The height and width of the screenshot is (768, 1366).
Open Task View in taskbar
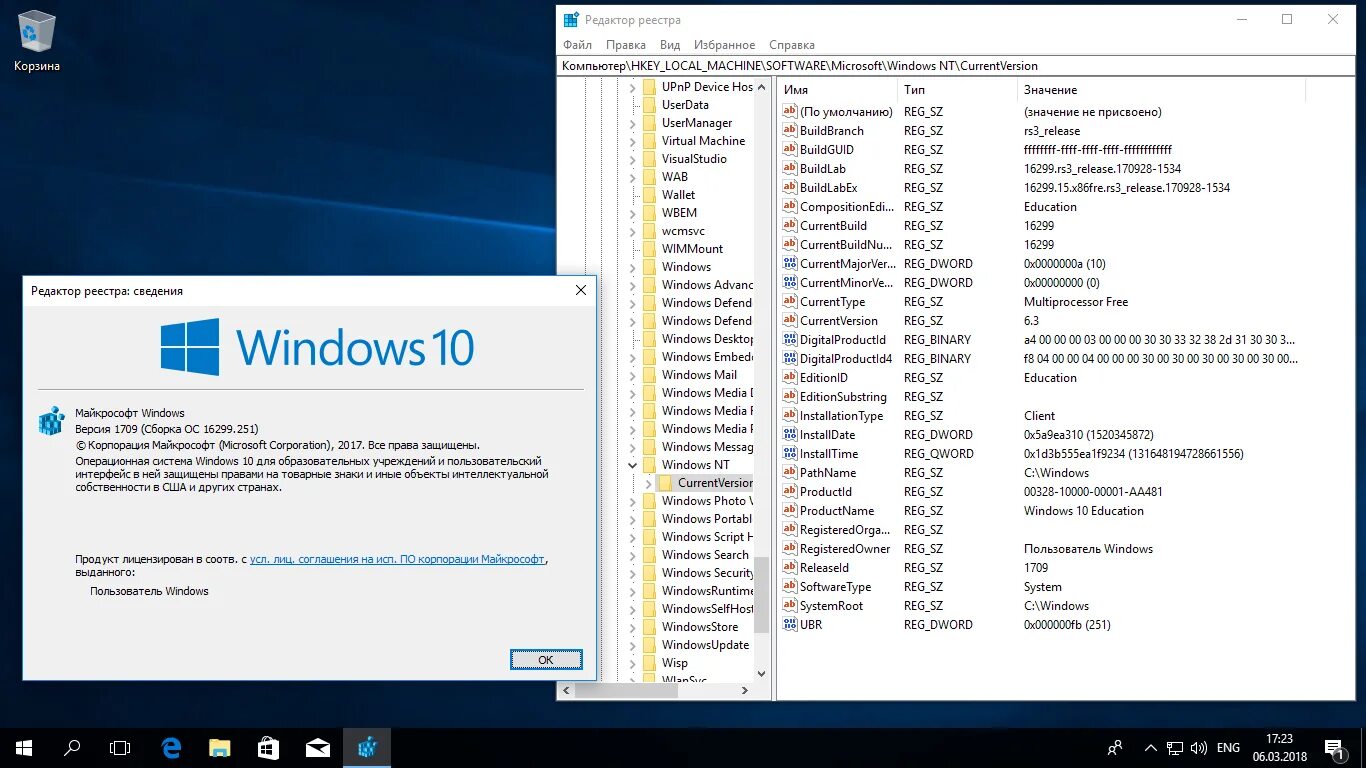pos(120,747)
